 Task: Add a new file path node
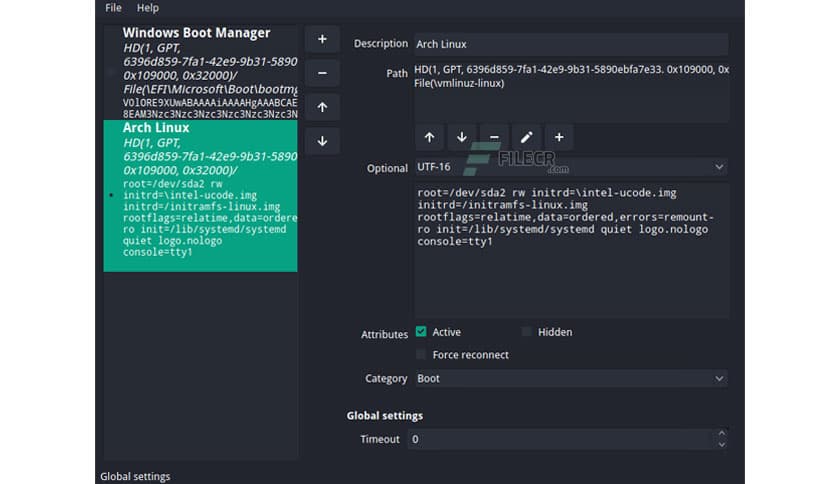pos(559,137)
